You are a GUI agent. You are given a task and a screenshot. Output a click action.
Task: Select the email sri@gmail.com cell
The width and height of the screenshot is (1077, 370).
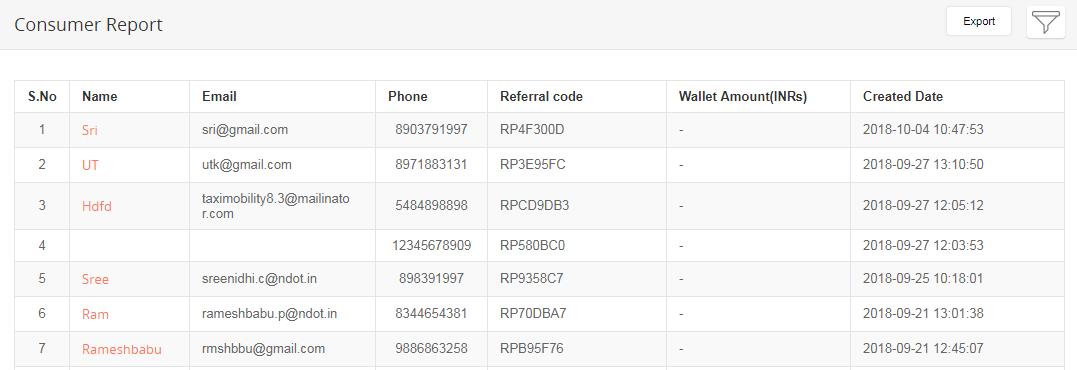pos(245,129)
